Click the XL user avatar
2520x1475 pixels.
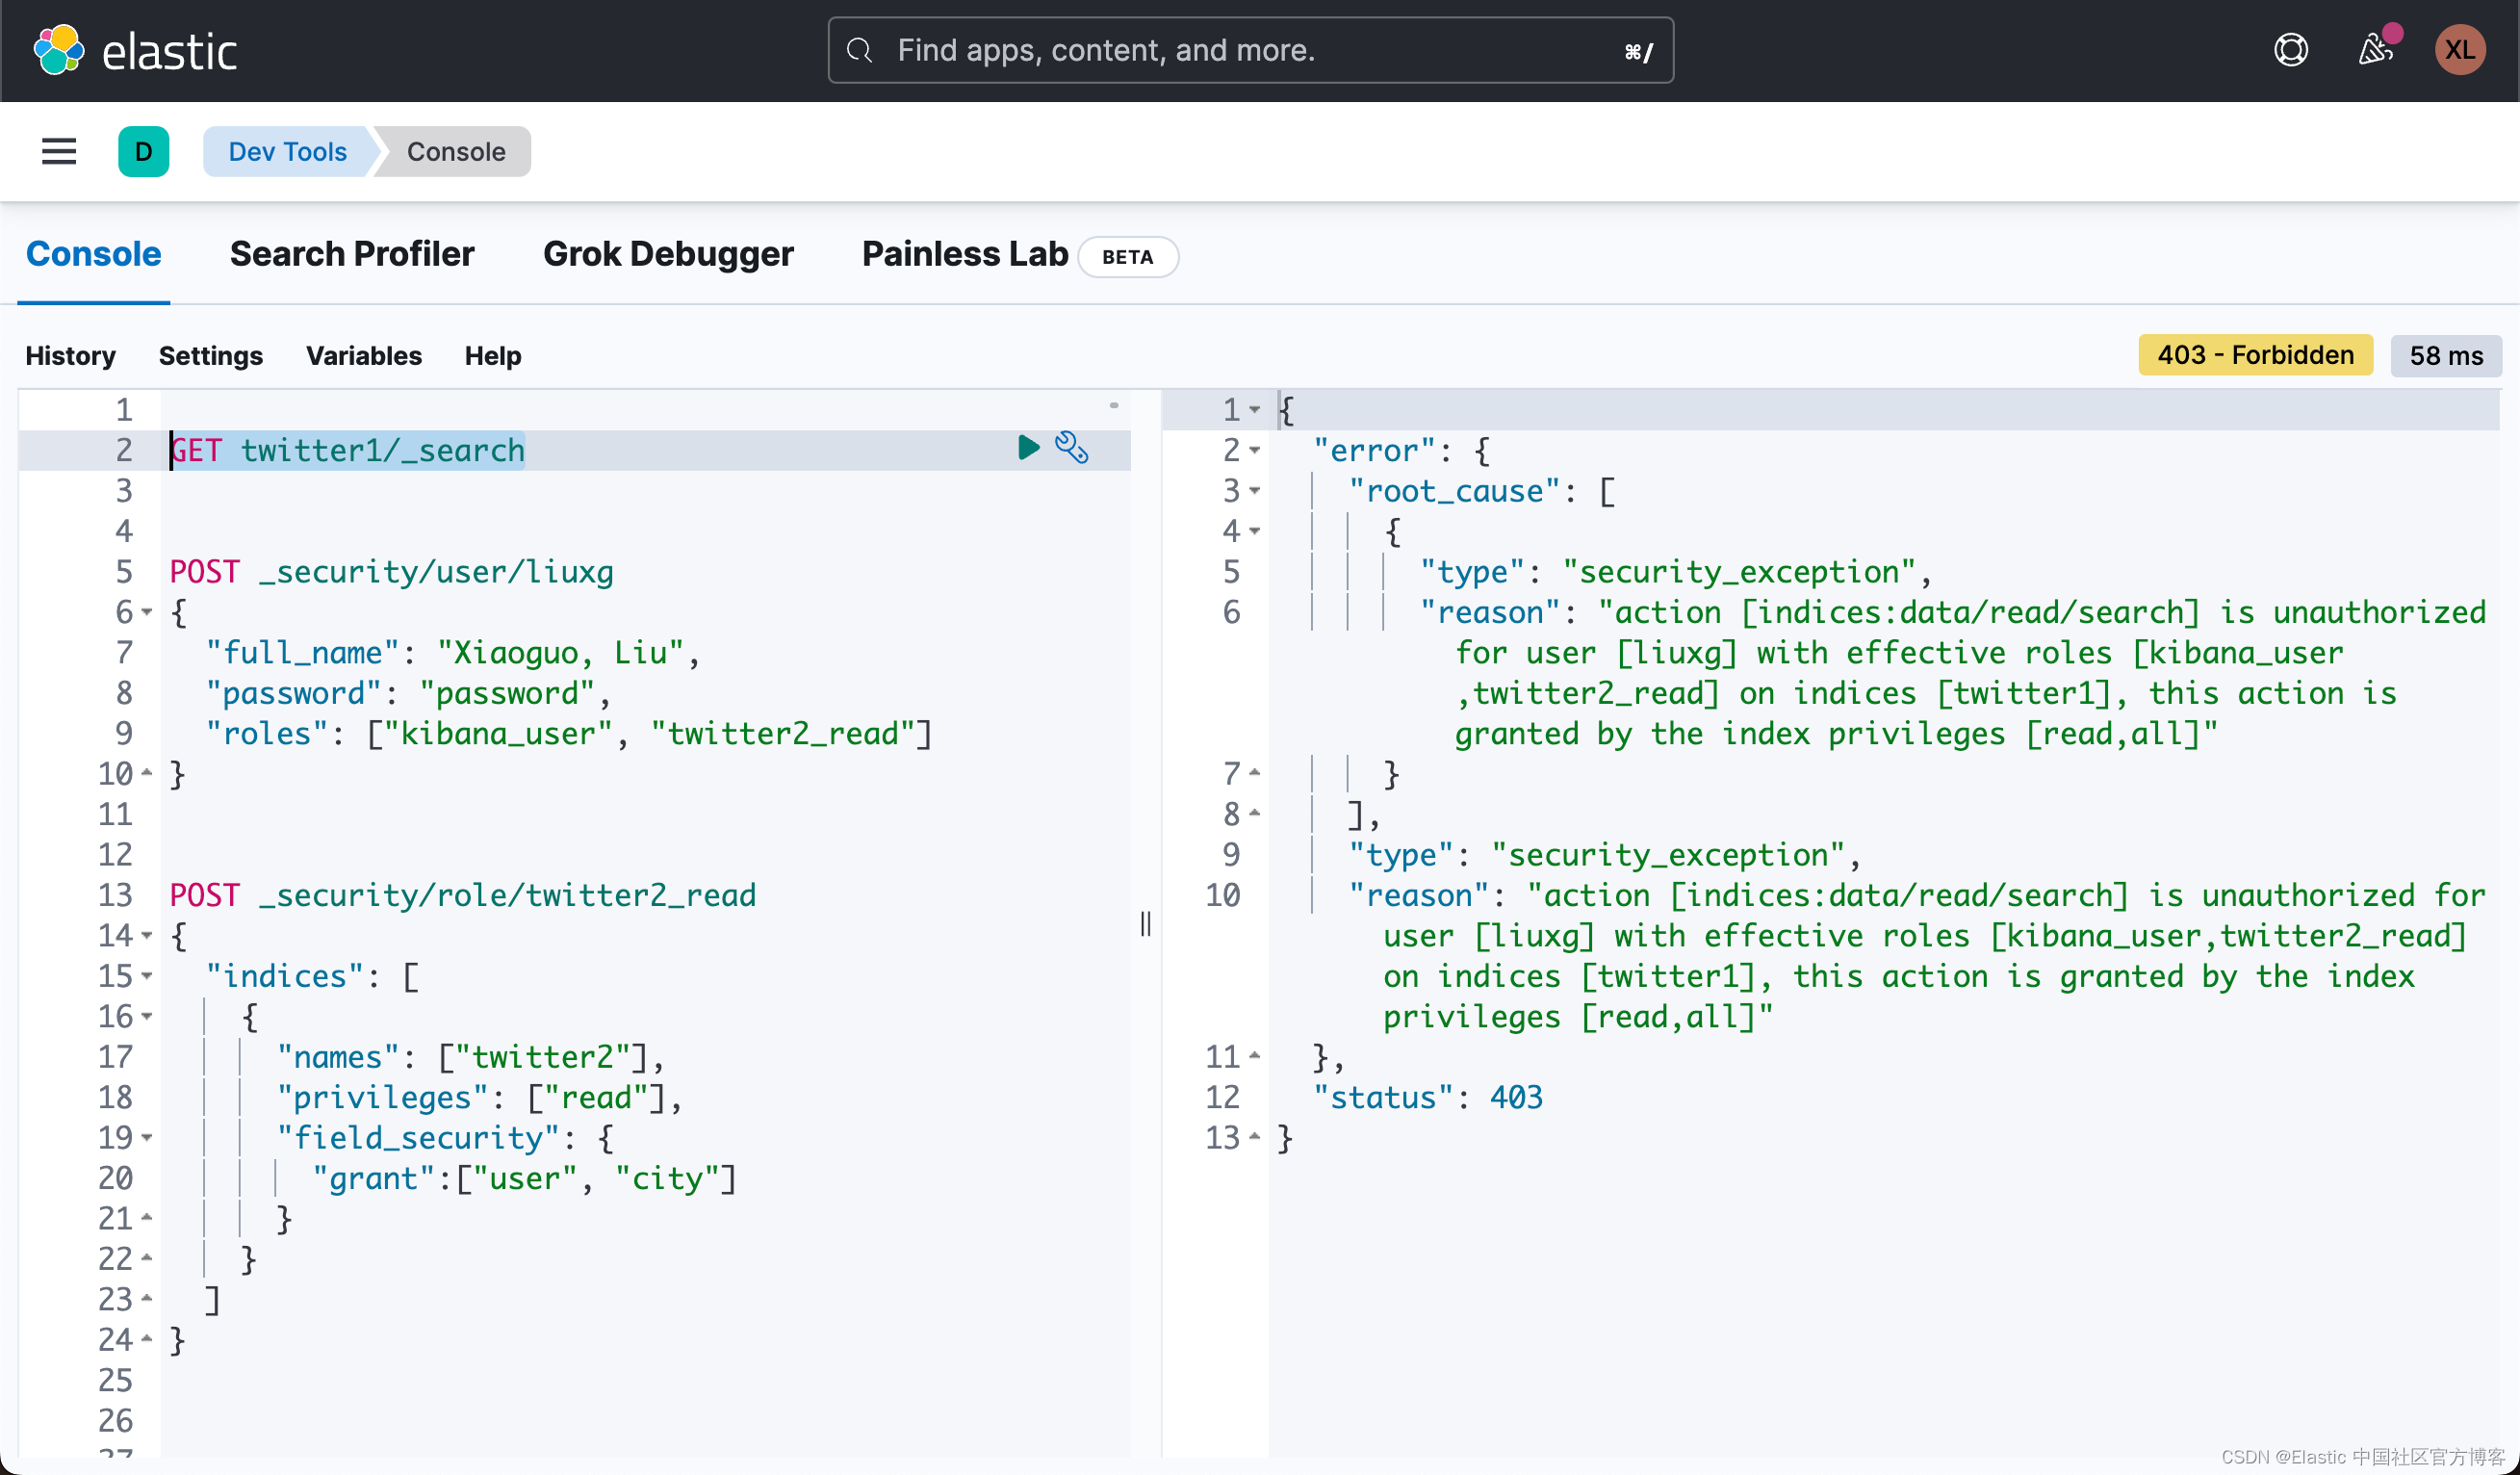coord(2460,50)
